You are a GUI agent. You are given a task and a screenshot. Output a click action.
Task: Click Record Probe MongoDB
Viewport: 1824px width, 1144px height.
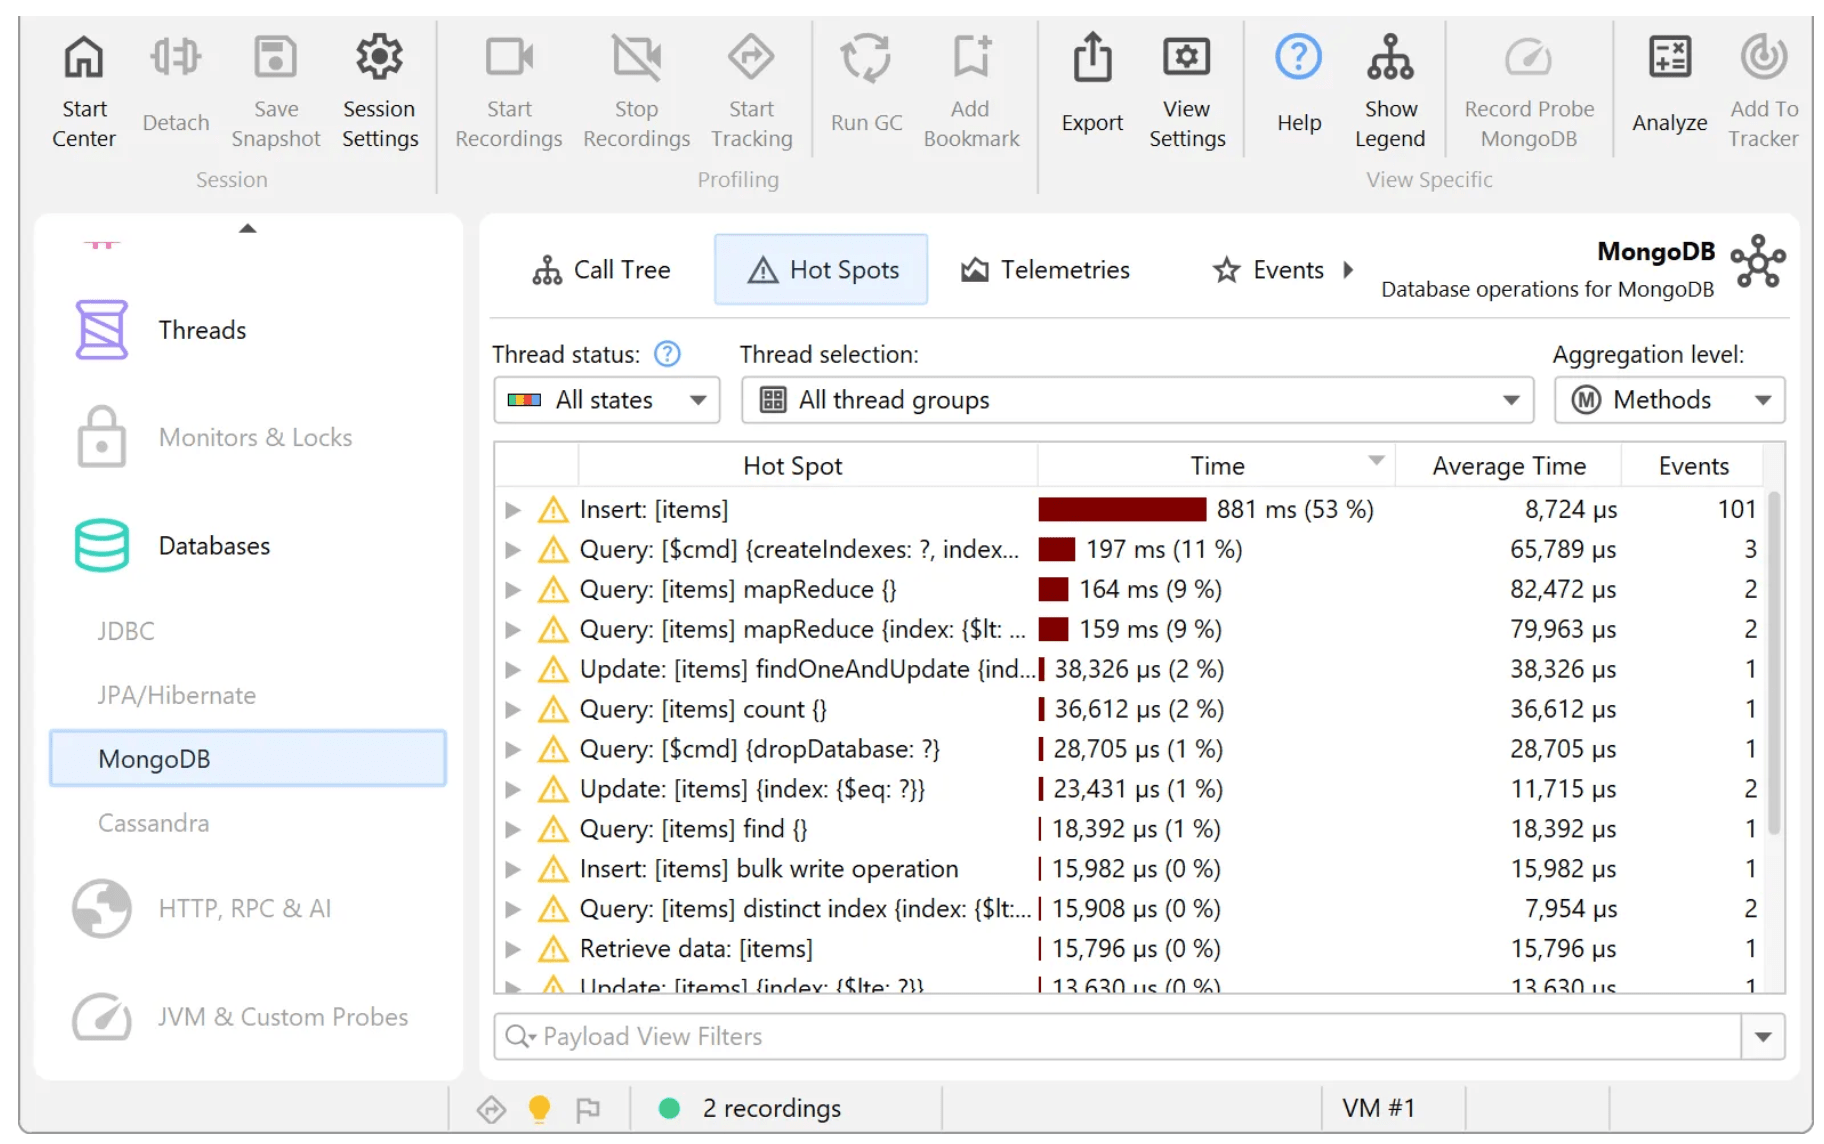pyautogui.click(x=1529, y=91)
